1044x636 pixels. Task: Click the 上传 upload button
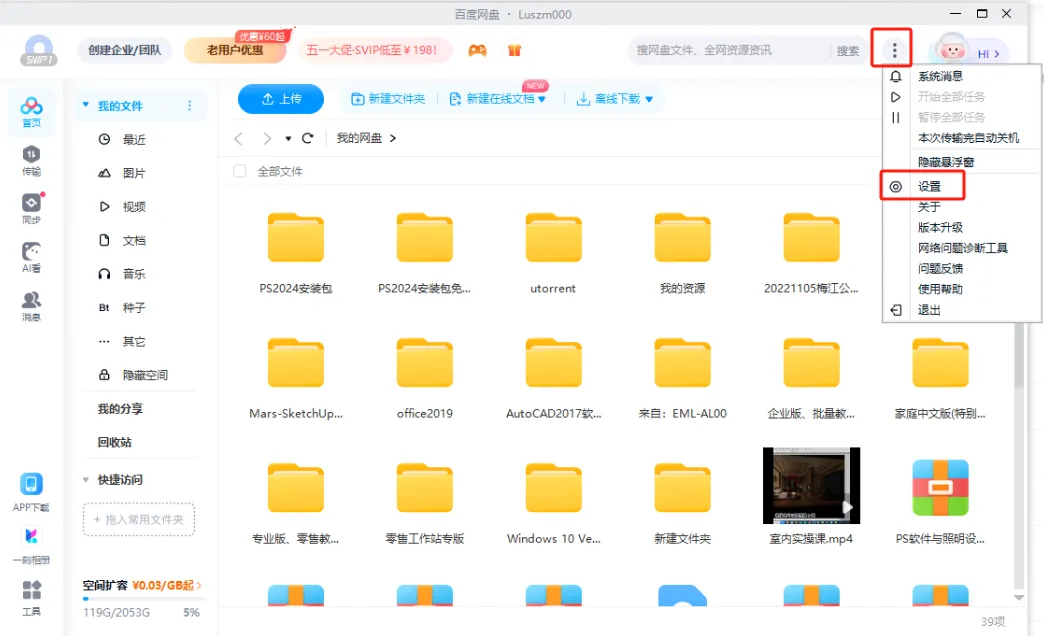(281, 99)
